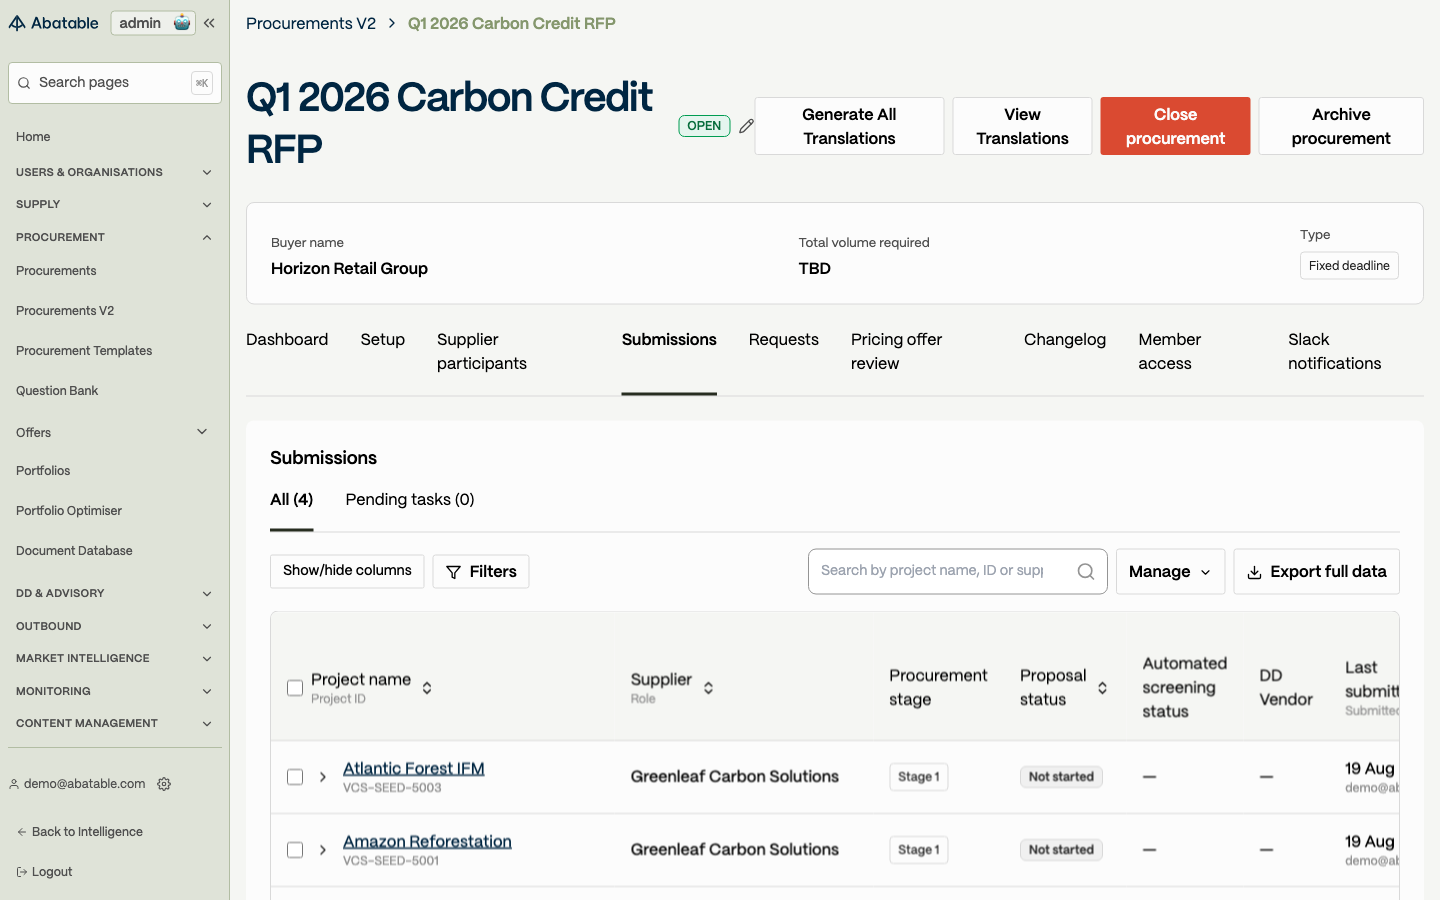Click the red Close procurement button
The image size is (1440, 900).
(1175, 126)
